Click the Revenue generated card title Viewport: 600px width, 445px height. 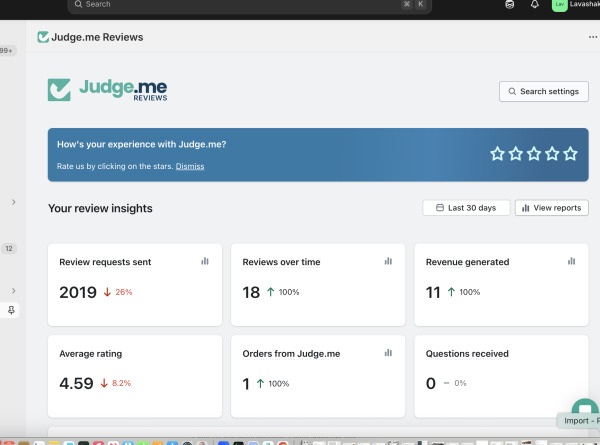pyautogui.click(x=467, y=262)
